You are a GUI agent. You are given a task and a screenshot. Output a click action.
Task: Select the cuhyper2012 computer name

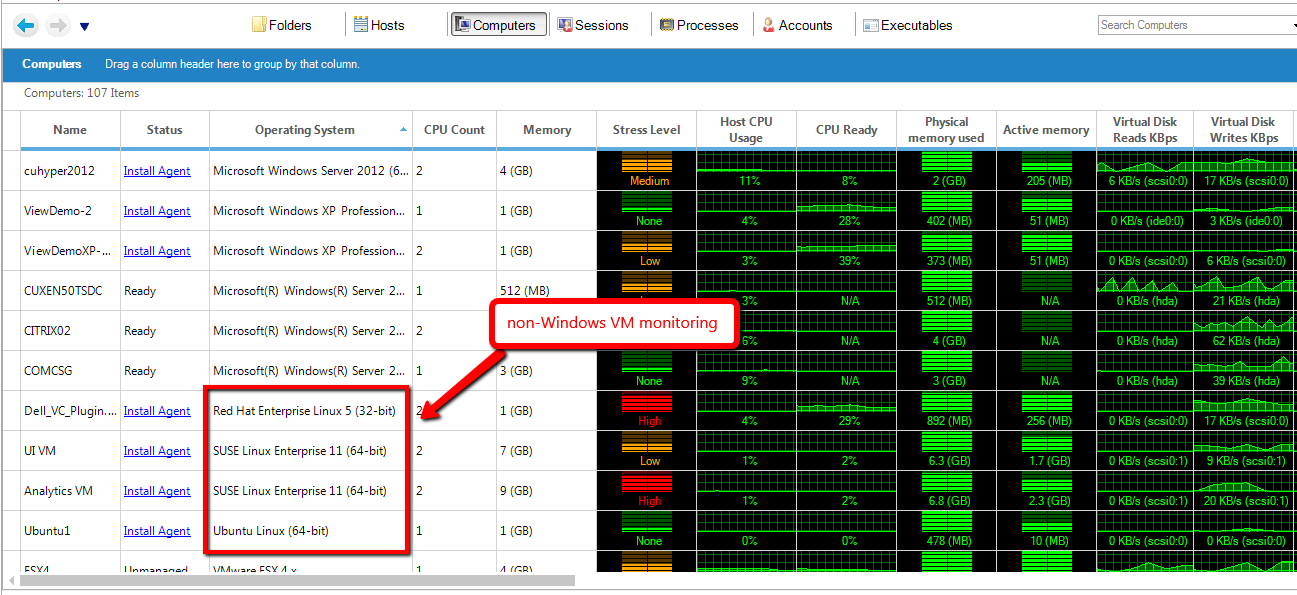pyautogui.click(x=59, y=171)
